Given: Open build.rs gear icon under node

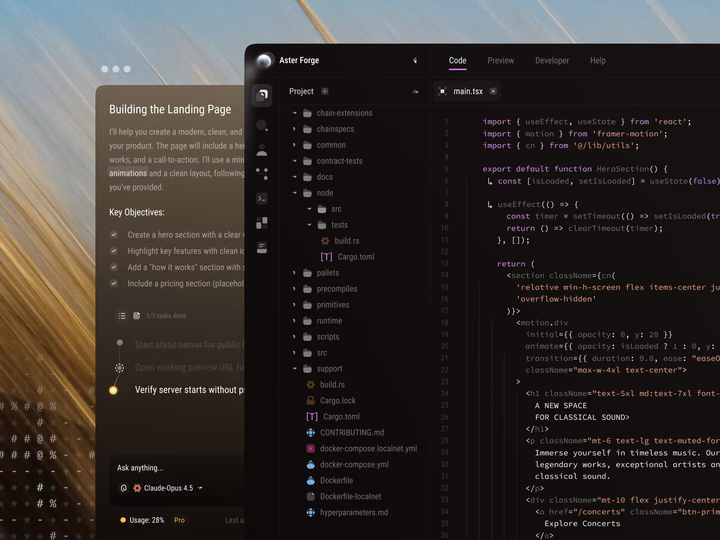Looking at the screenshot, I should point(325,241).
